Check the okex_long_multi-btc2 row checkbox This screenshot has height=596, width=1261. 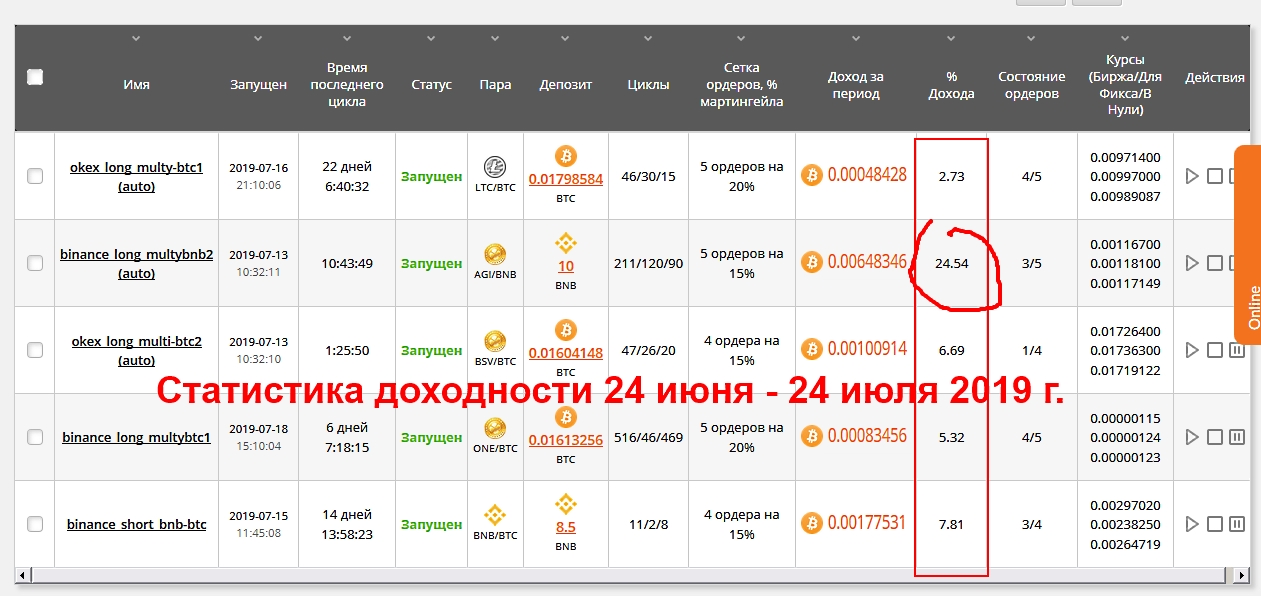point(35,350)
